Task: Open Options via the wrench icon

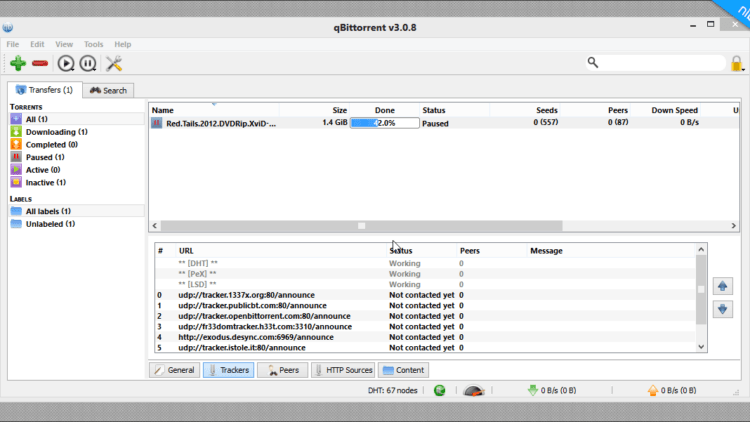Action: pyautogui.click(x=113, y=64)
